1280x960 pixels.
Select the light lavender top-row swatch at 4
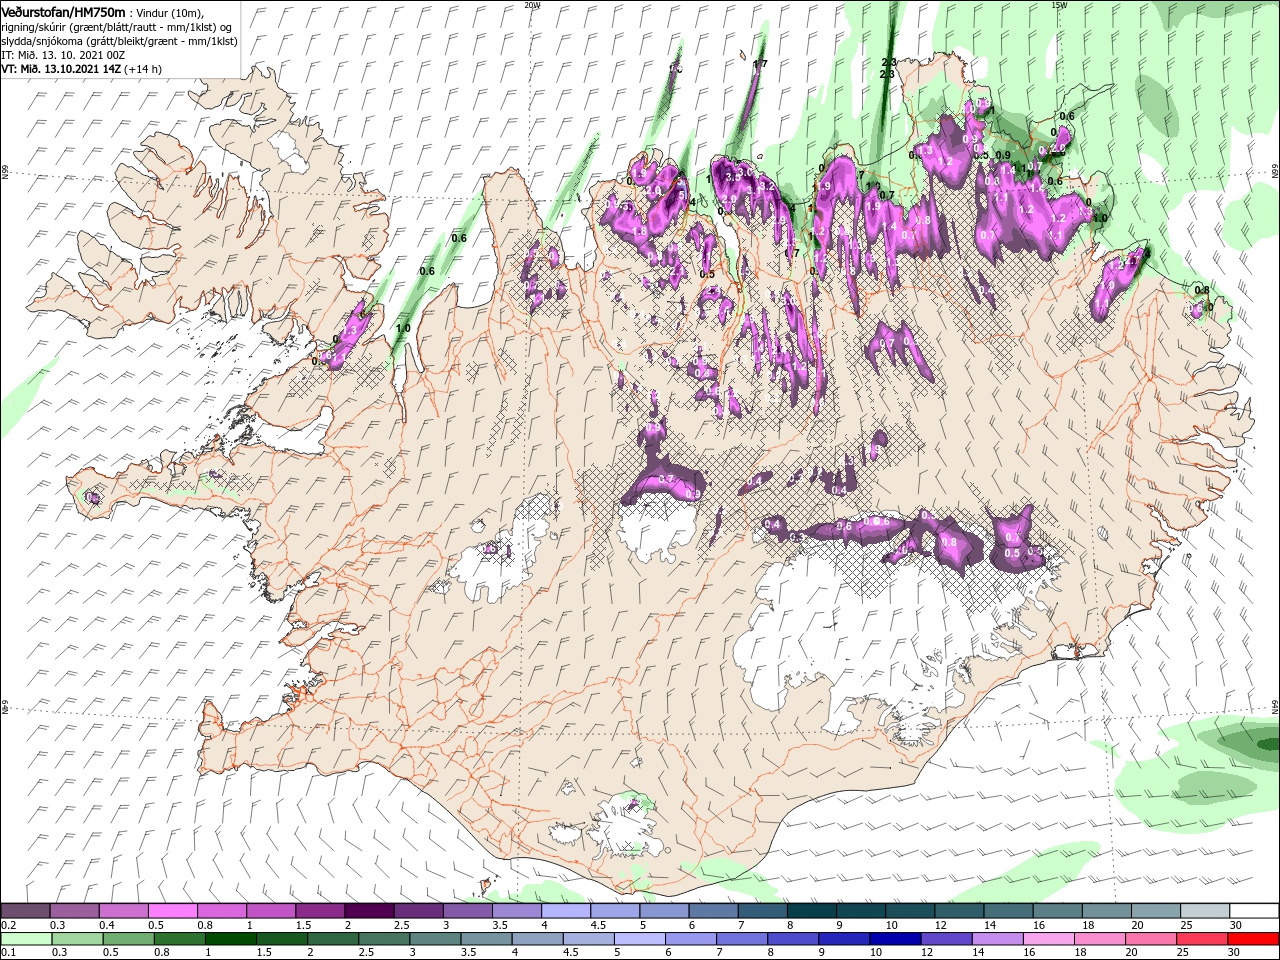pos(566,911)
